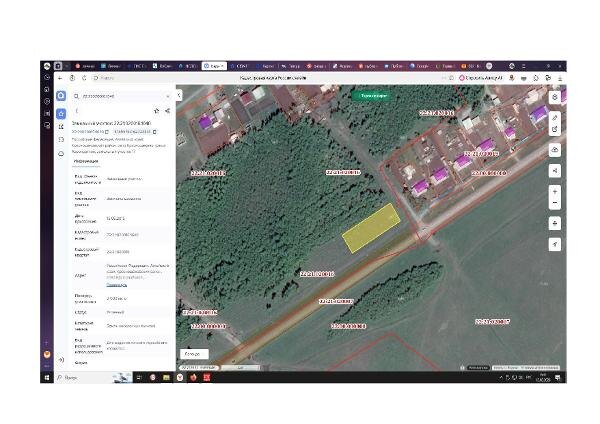Image resolution: width=600 pixels, height=424 pixels.
Task: Click the print map button
Action: pos(555,223)
